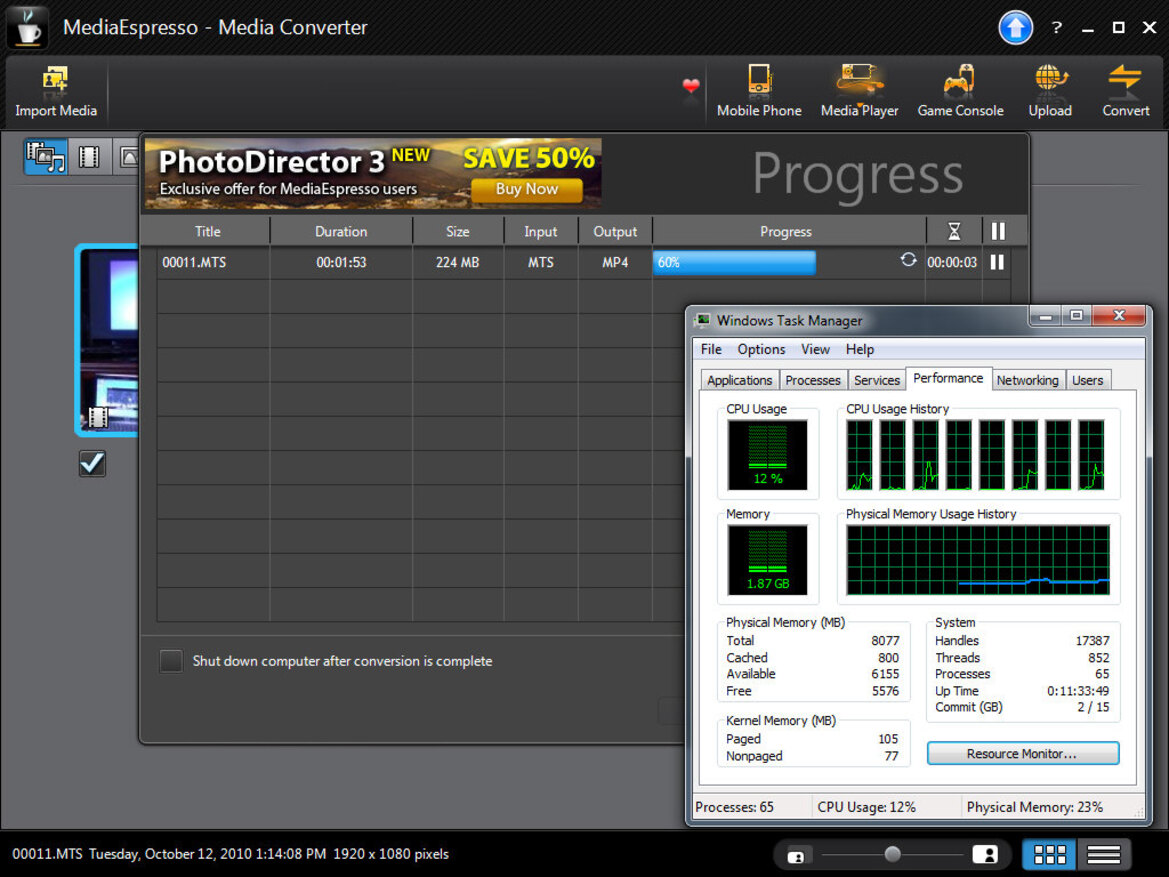Select Performance tab in Task Manager
This screenshot has width=1169, height=877.
point(948,378)
